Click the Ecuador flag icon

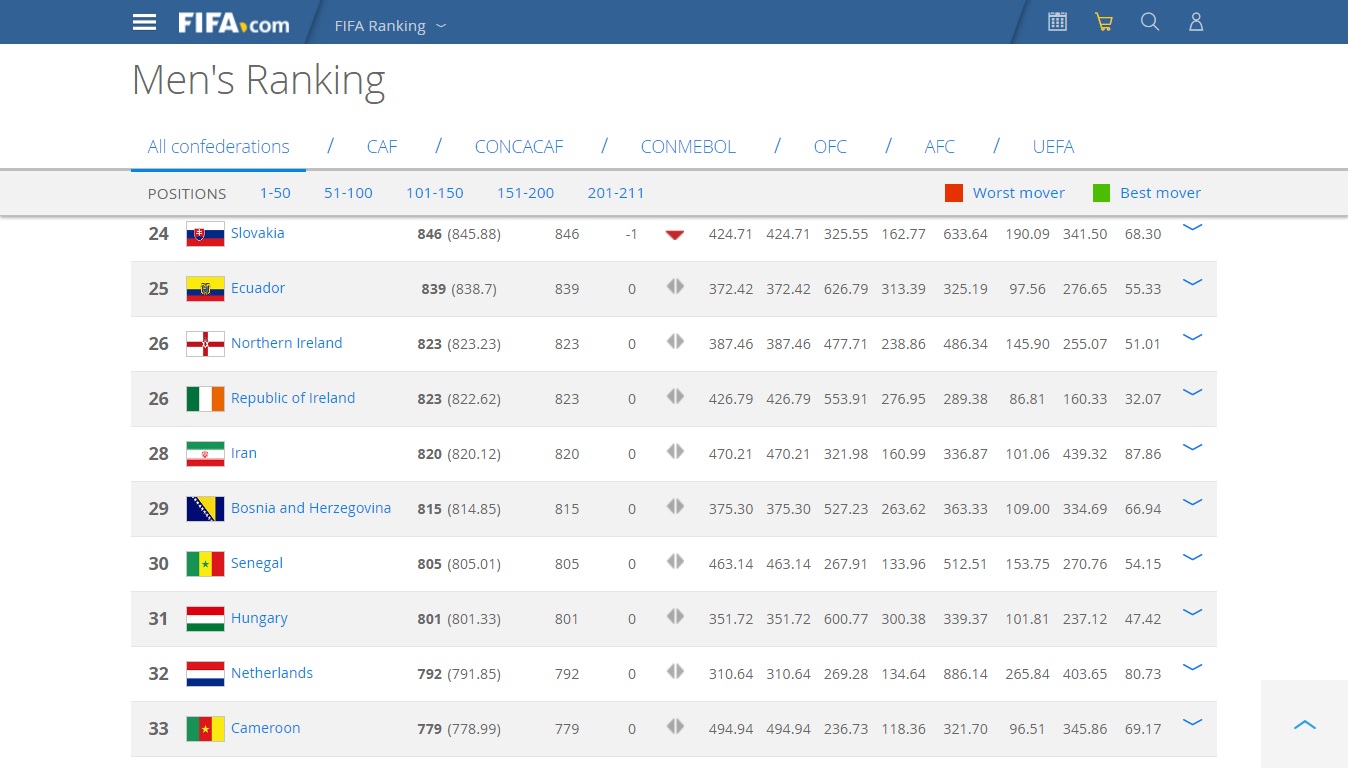point(205,289)
